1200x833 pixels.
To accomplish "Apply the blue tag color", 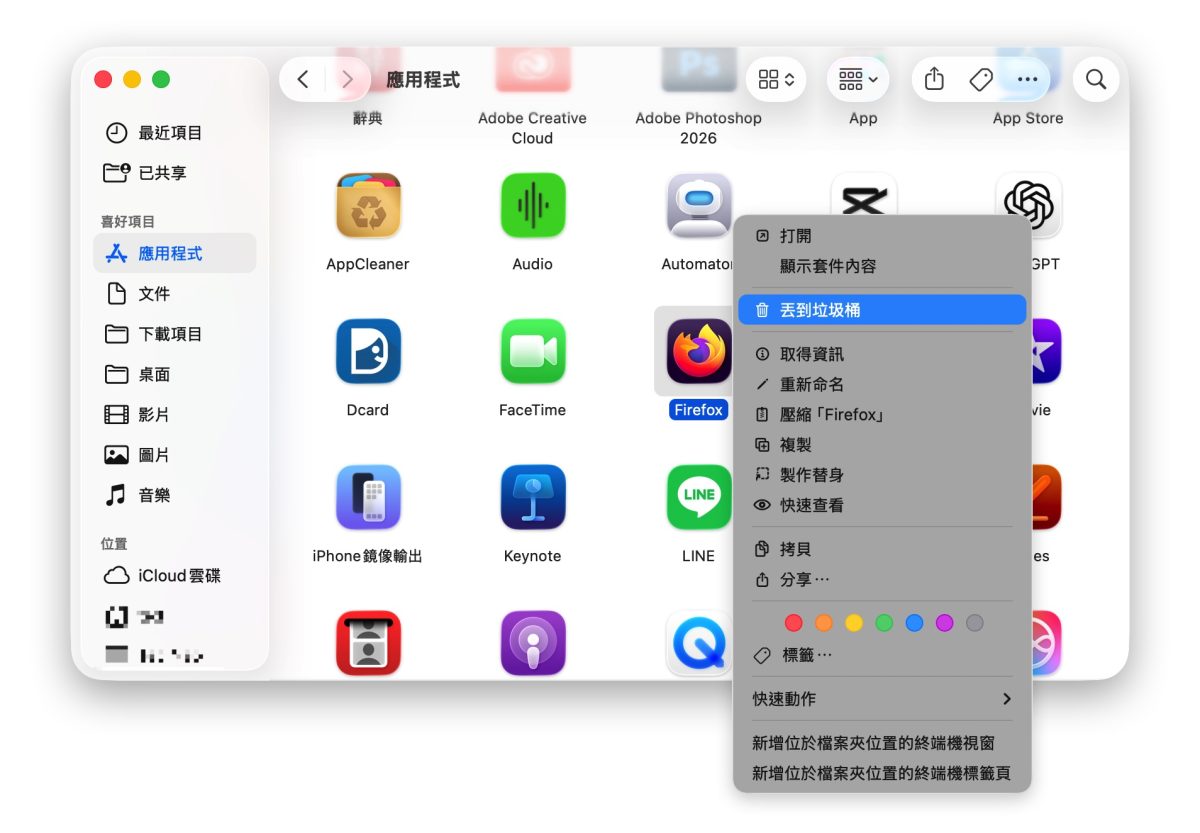I will tap(914, 623).
